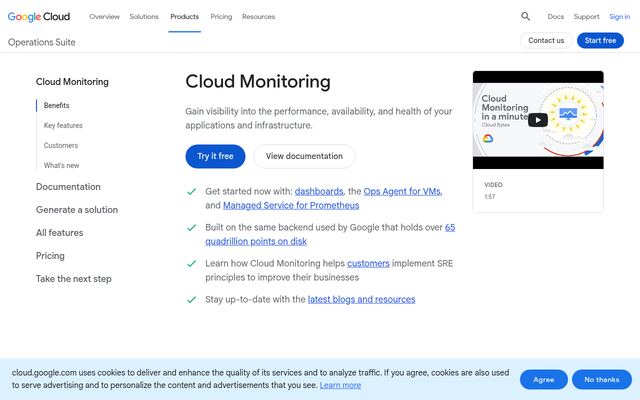640x400 pixels.
Task: Open Learn more in the cookie banner
Action: (x=340, y=385)
